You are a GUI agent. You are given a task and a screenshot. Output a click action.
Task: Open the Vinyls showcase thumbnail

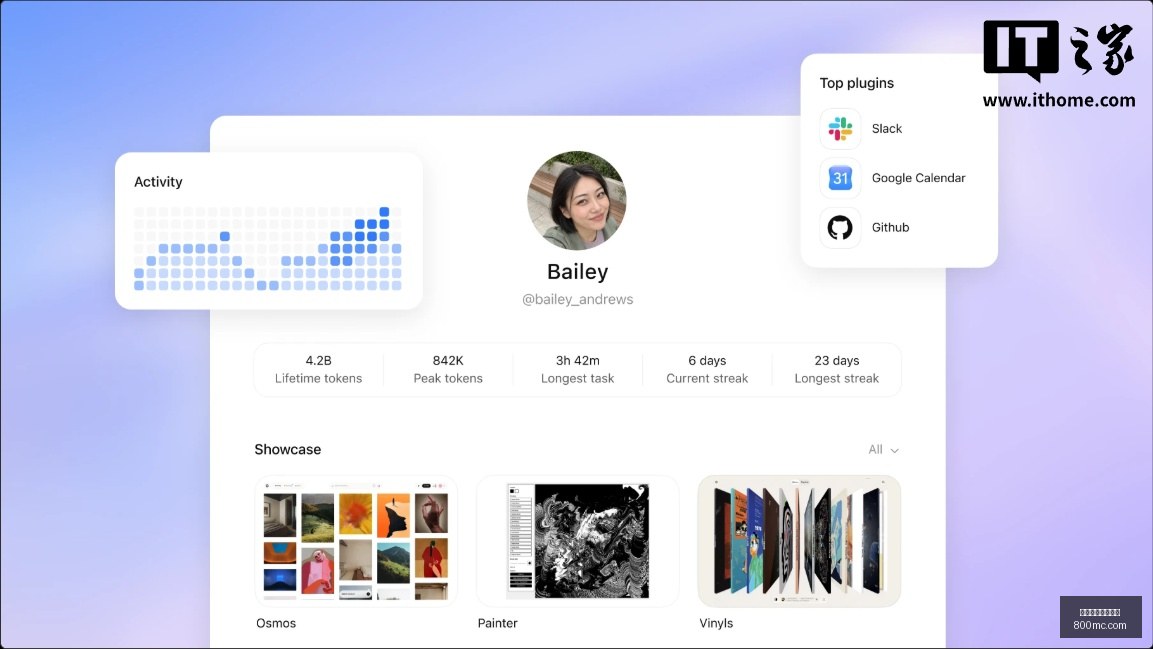pyautogui.click(x=799, y=541)
